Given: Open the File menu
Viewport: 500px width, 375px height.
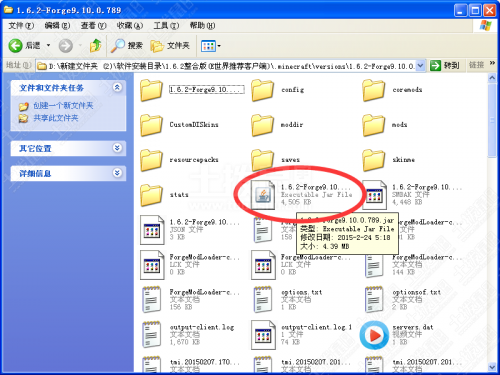Looking at the screenshot, I should (x=21, y=25).
